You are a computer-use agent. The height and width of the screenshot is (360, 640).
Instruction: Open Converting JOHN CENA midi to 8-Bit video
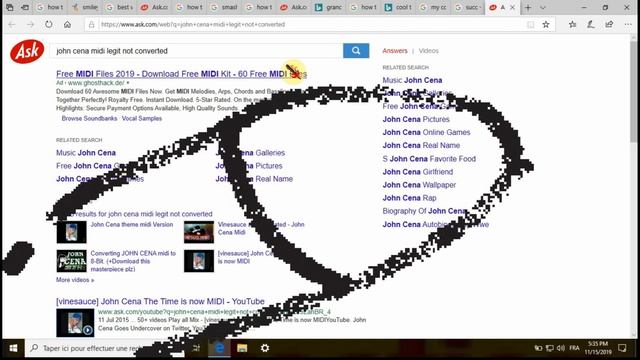(133, 261)
